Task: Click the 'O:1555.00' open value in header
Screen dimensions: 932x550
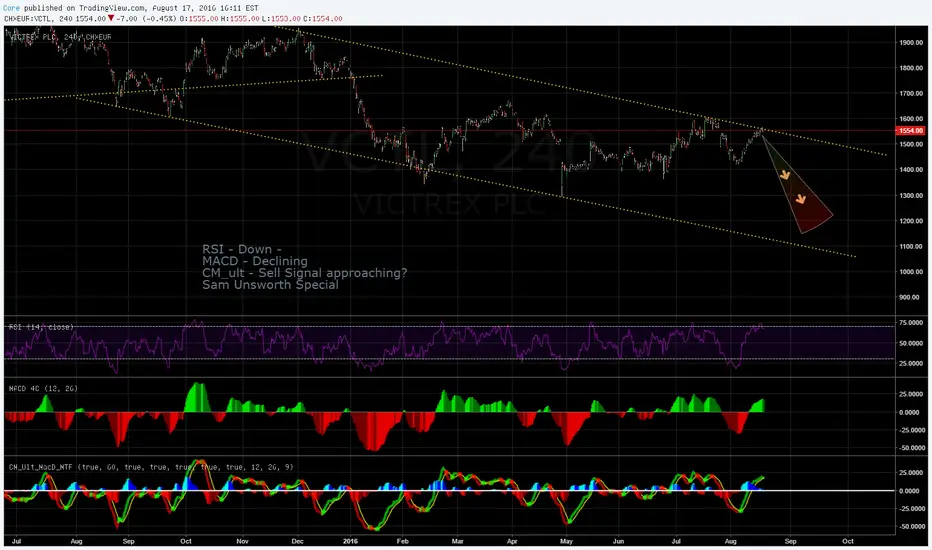Action: tap(199, 18)
